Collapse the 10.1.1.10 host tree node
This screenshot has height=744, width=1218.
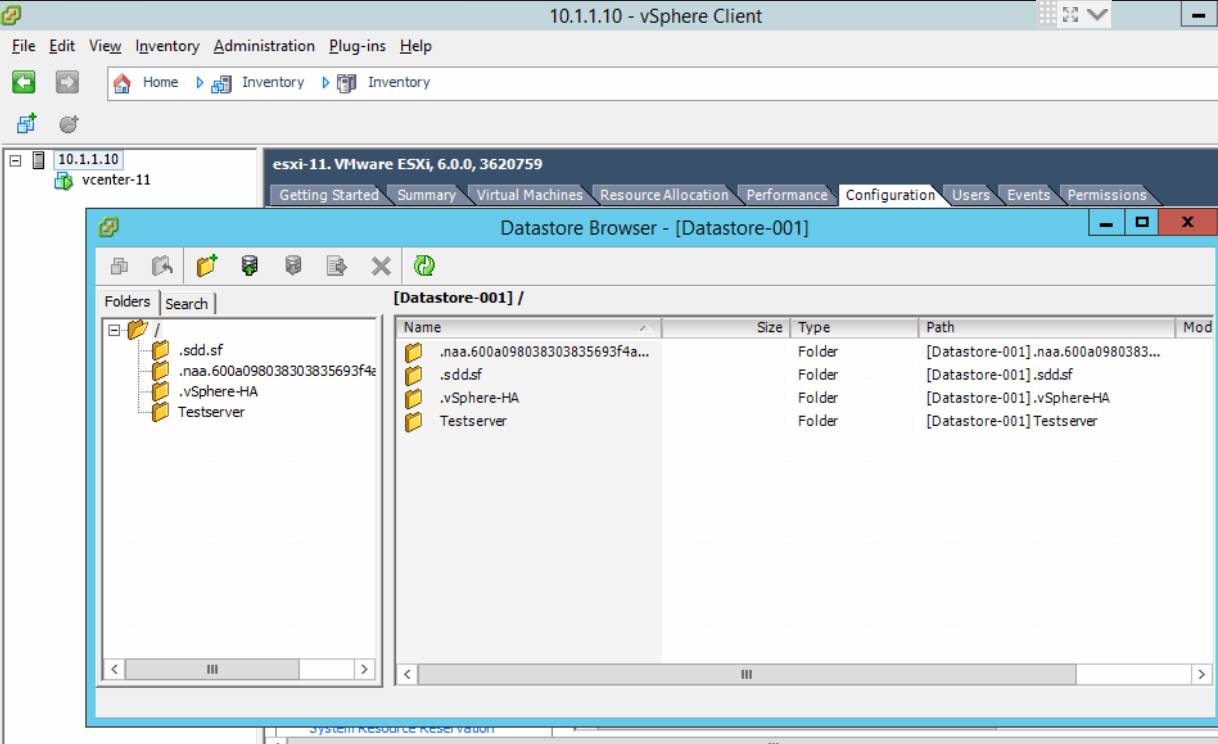click(x=15, y=160)
